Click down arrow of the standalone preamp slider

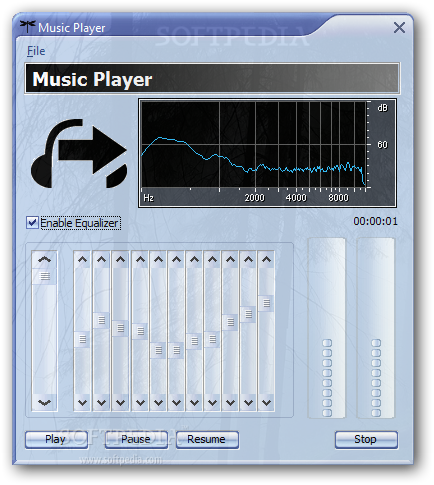45,402
